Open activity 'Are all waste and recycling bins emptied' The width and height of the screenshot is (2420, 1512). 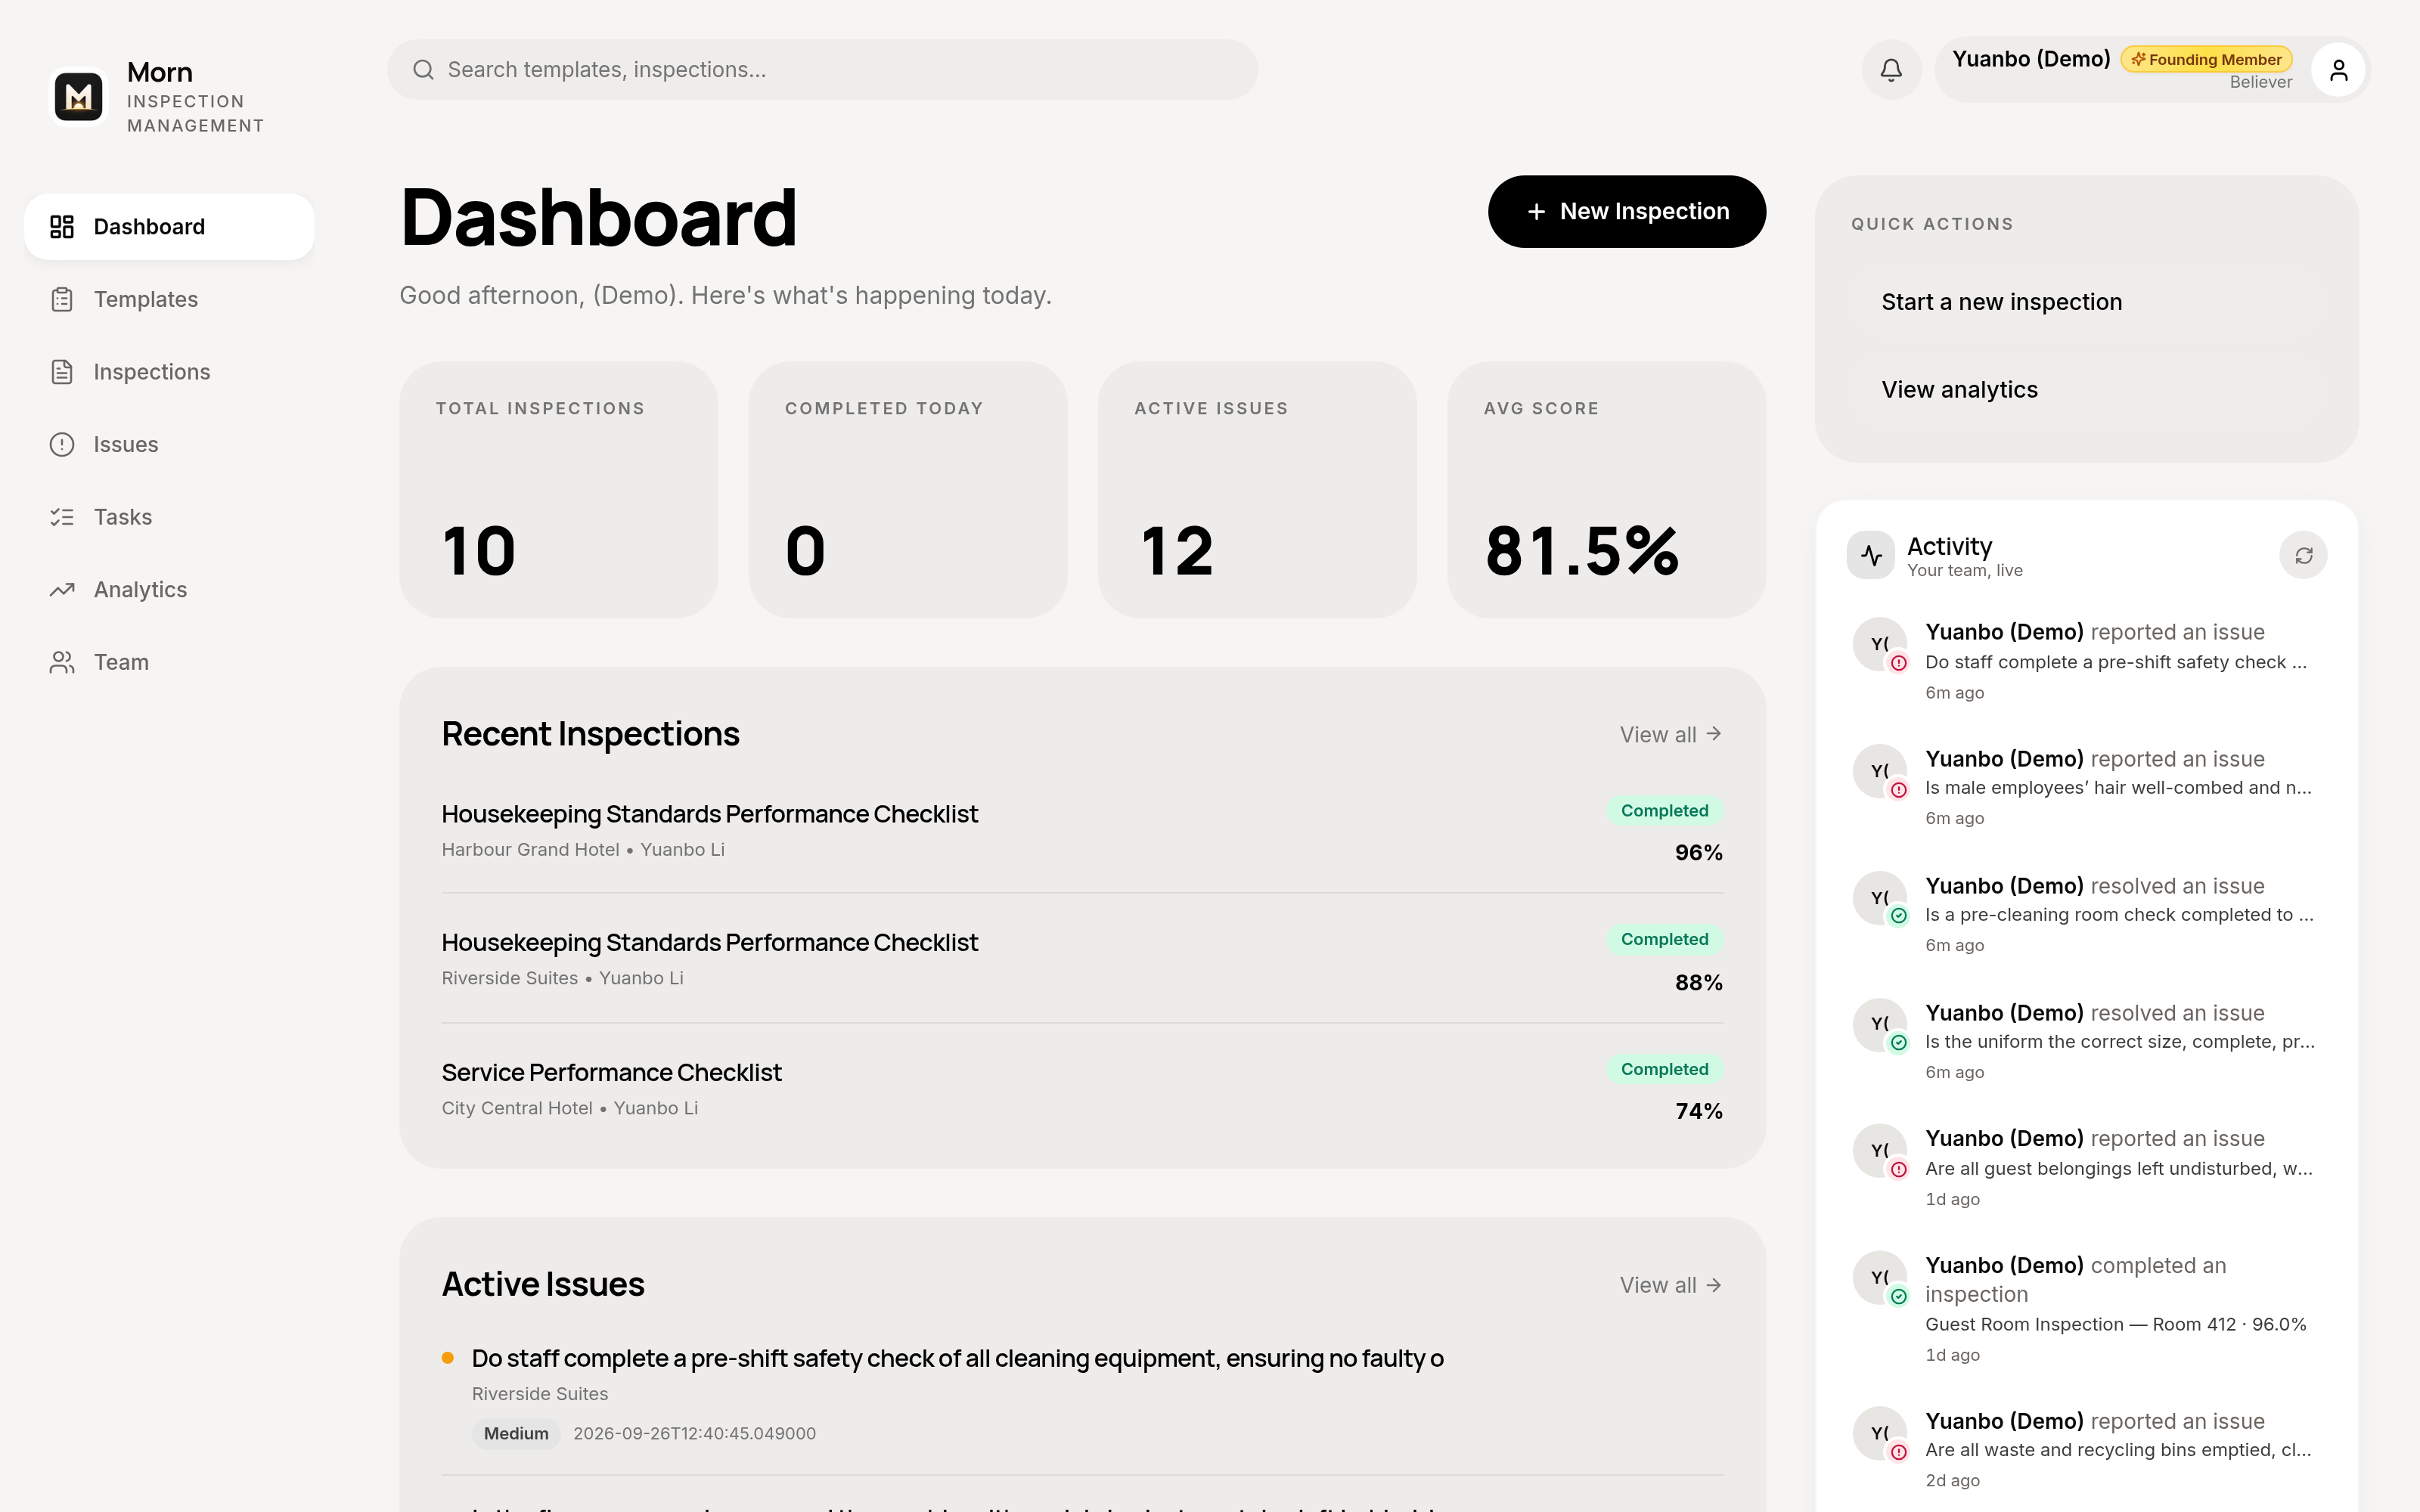[x=2087, y=1450]
